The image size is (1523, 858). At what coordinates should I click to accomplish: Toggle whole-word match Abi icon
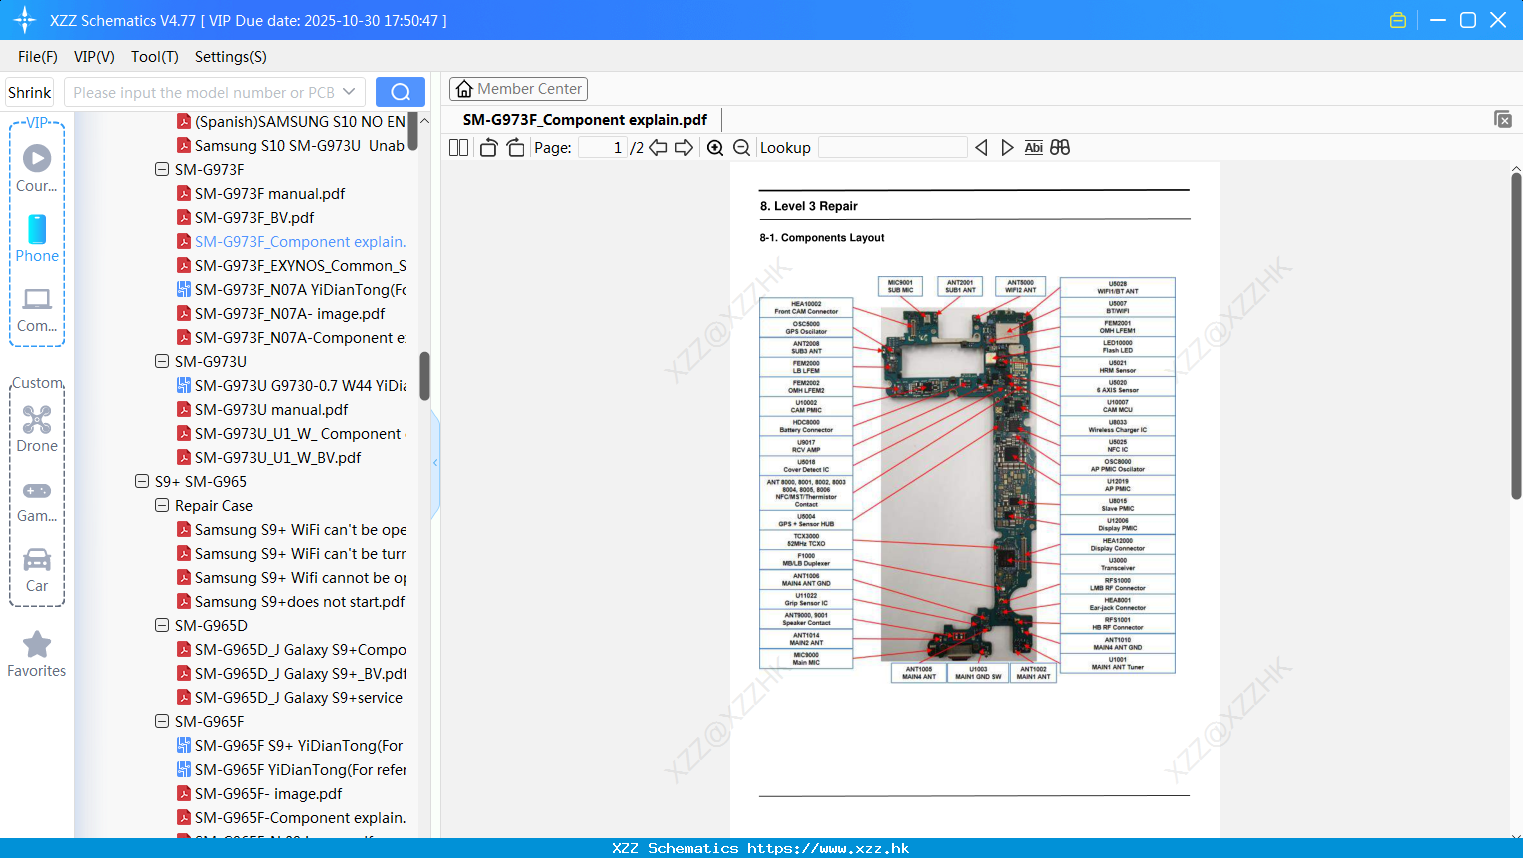coord(1033,147)
